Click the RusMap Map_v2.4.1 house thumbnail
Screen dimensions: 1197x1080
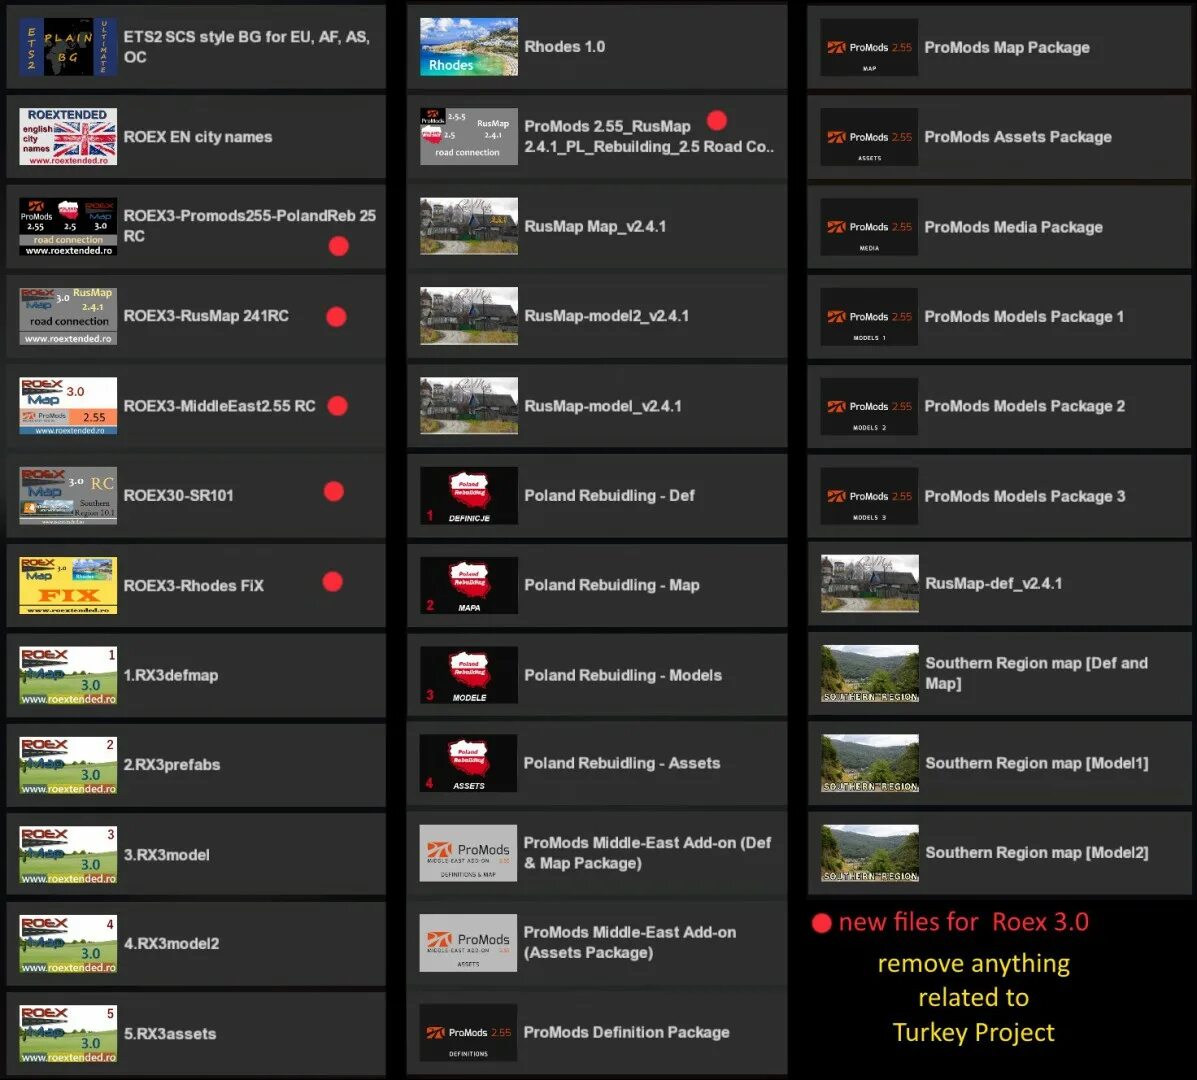click(469, 227)
